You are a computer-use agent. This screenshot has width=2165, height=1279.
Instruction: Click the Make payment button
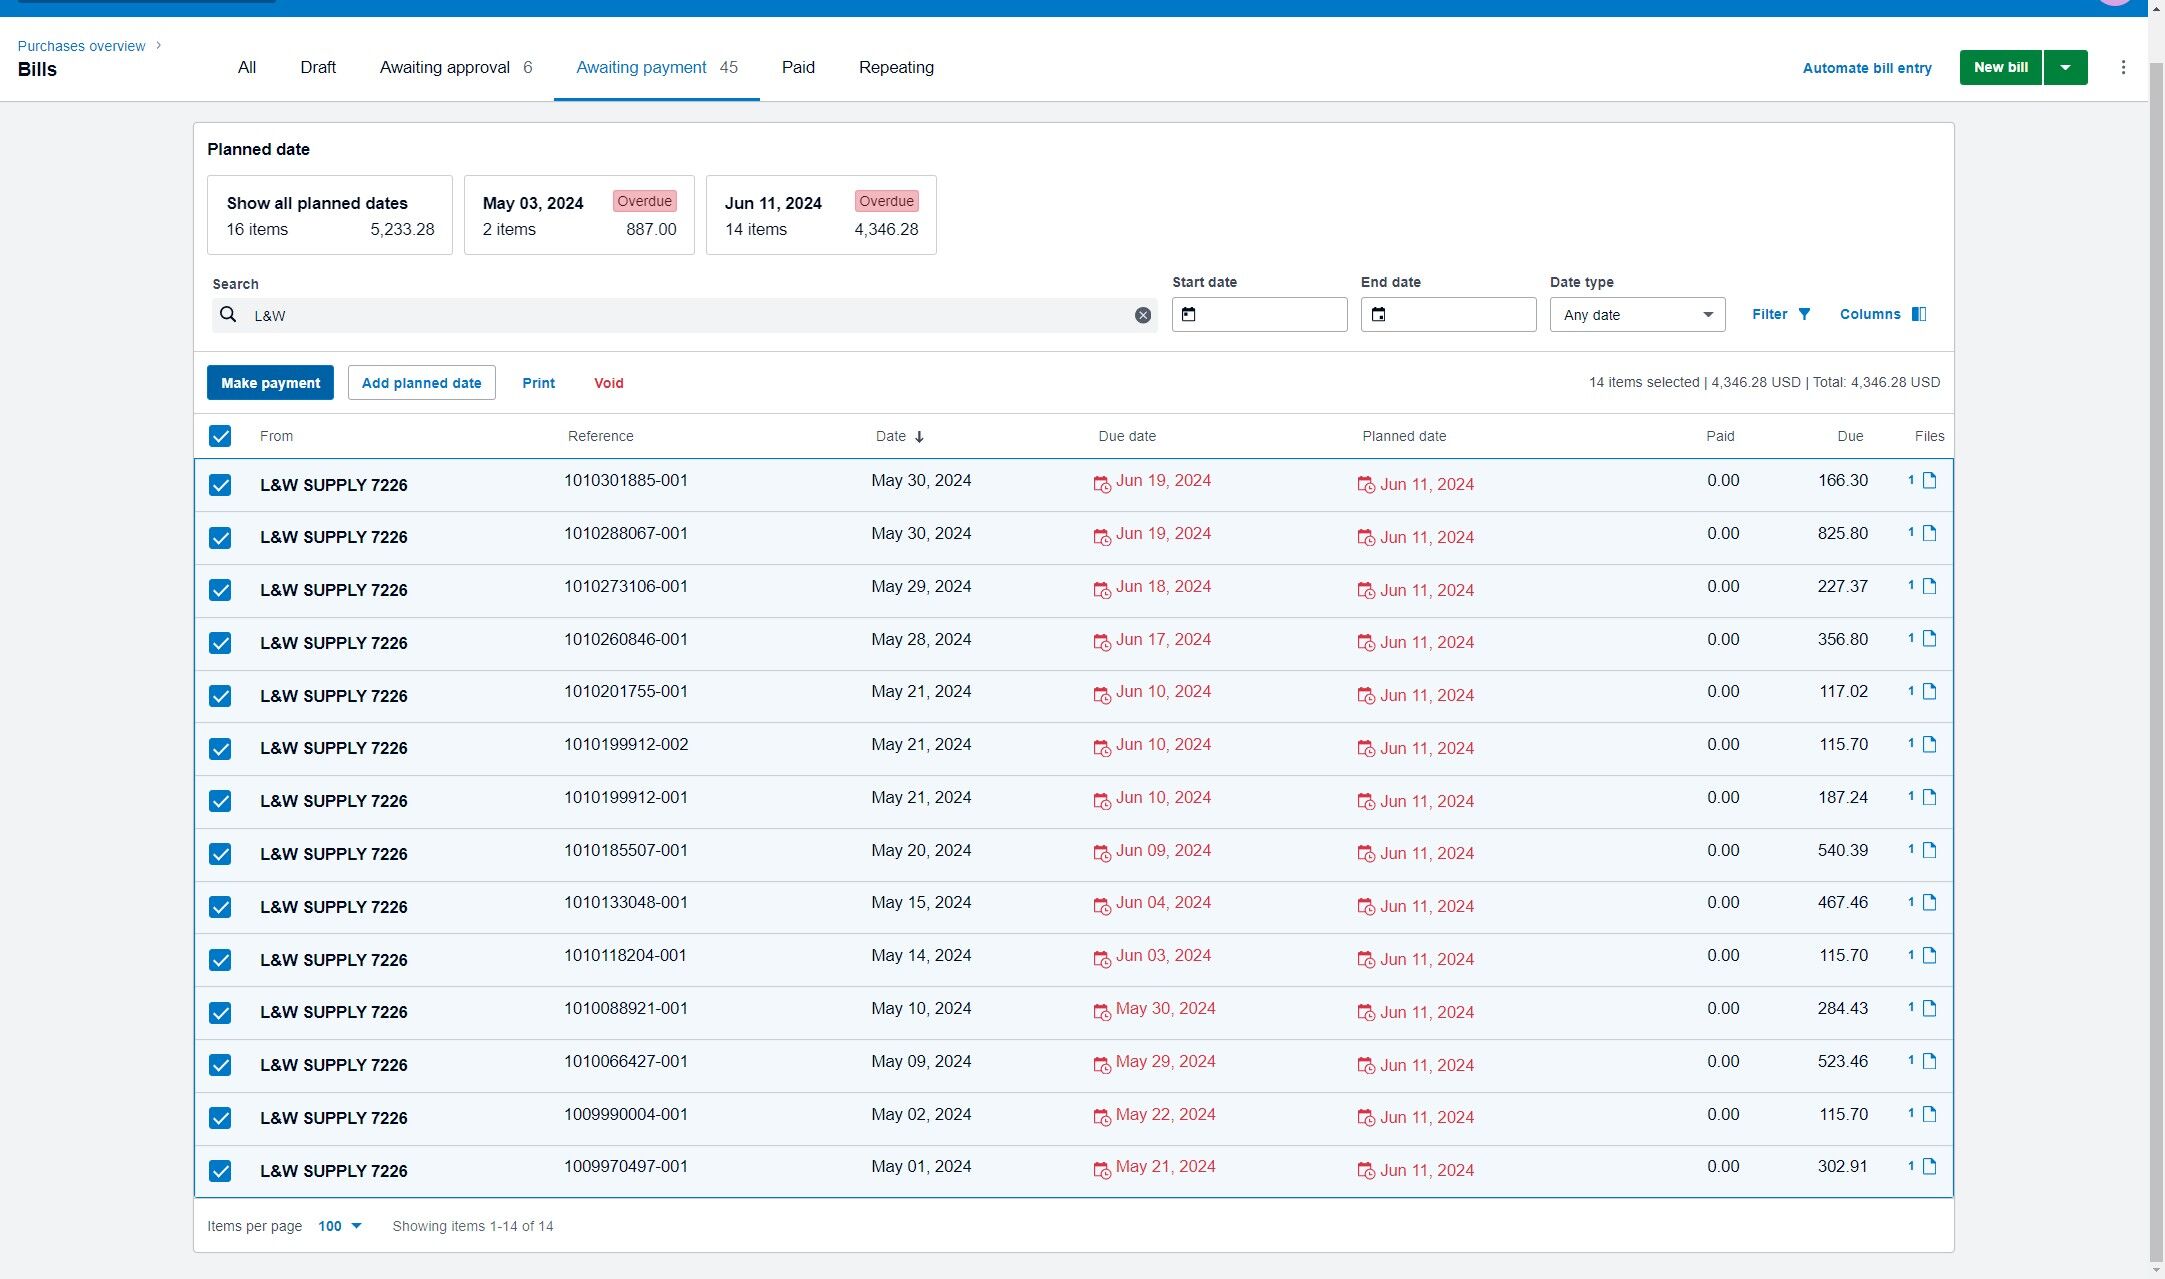[x=270, y=383]
